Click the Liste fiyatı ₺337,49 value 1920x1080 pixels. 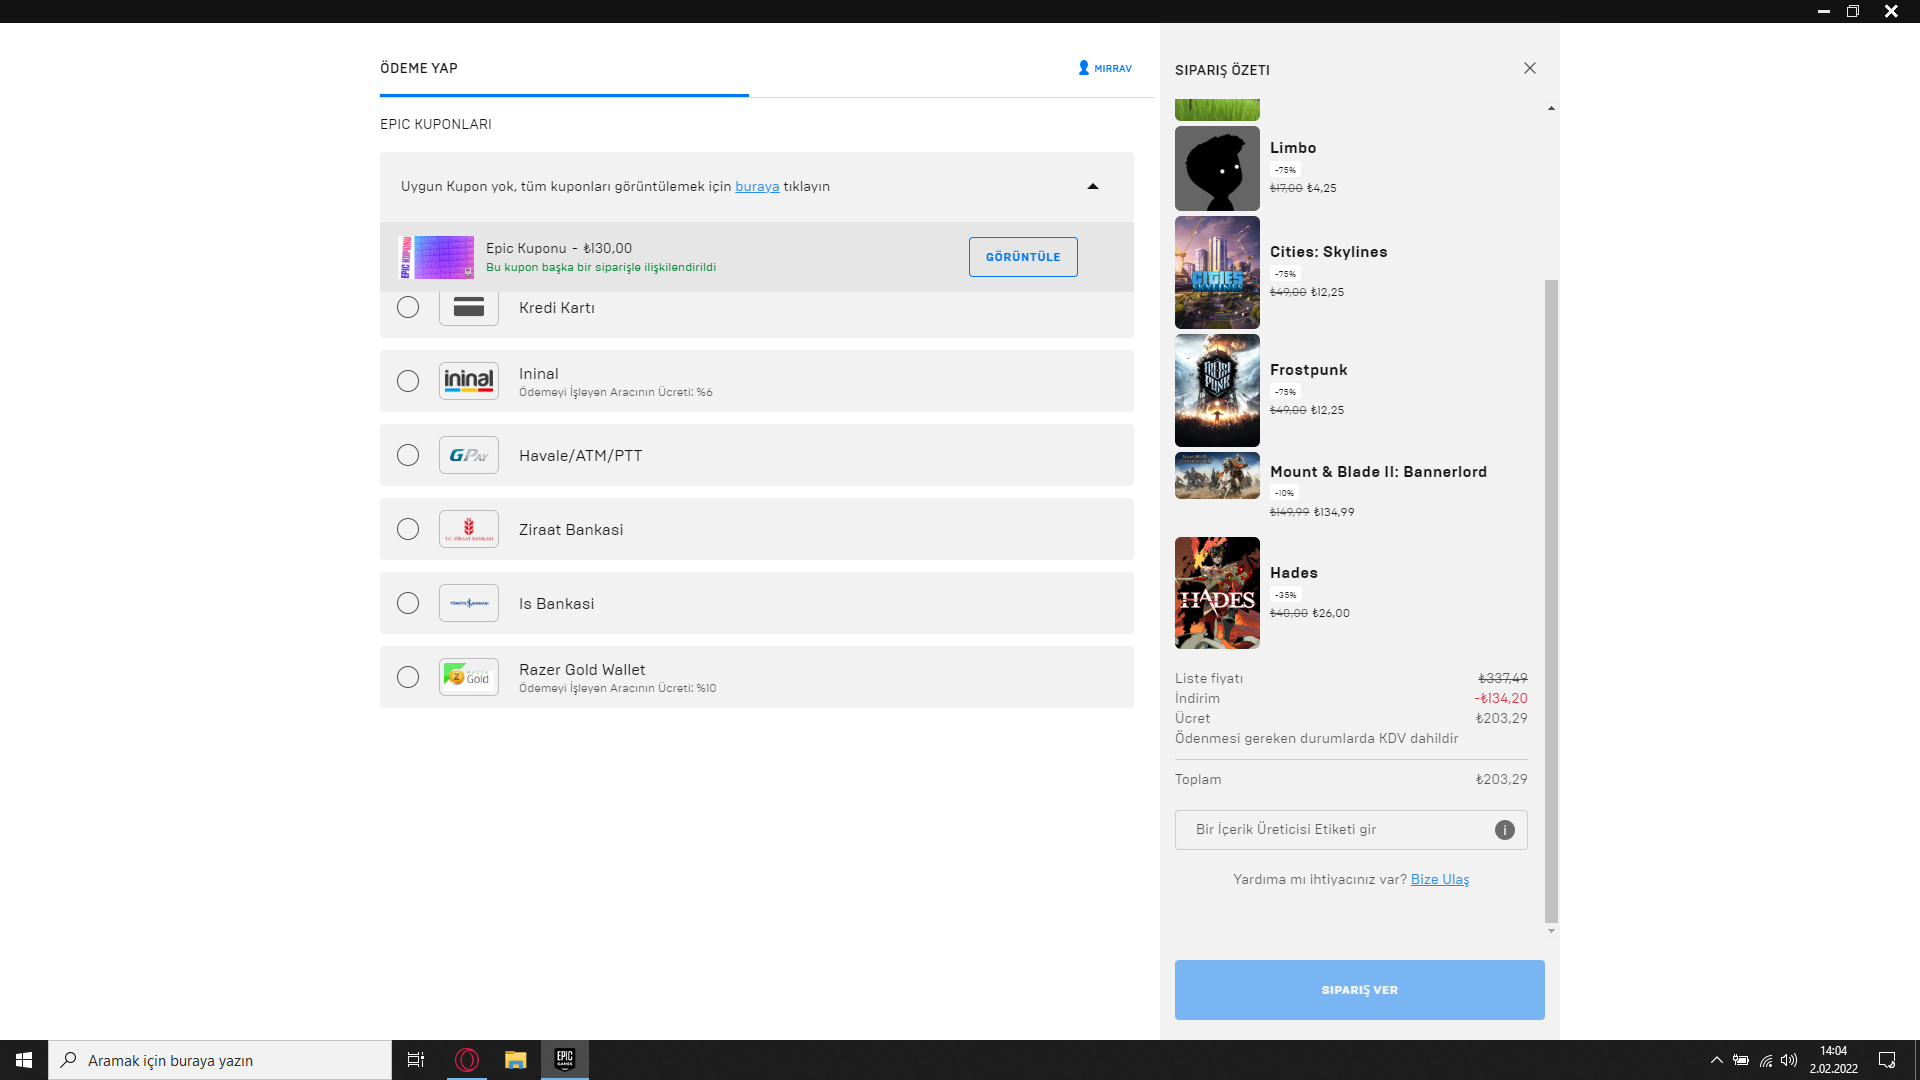pyautogui.click(x=1502, y=678)
